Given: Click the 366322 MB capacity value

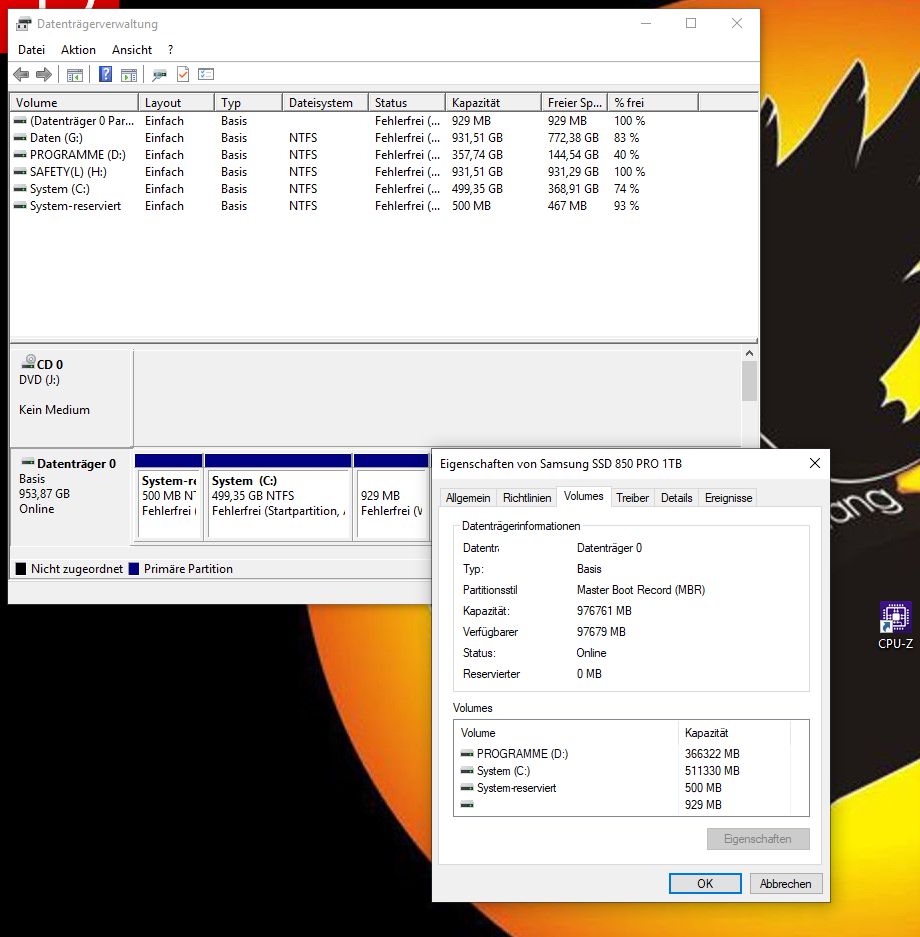Looking at the screenshot, I should point(712,754).
